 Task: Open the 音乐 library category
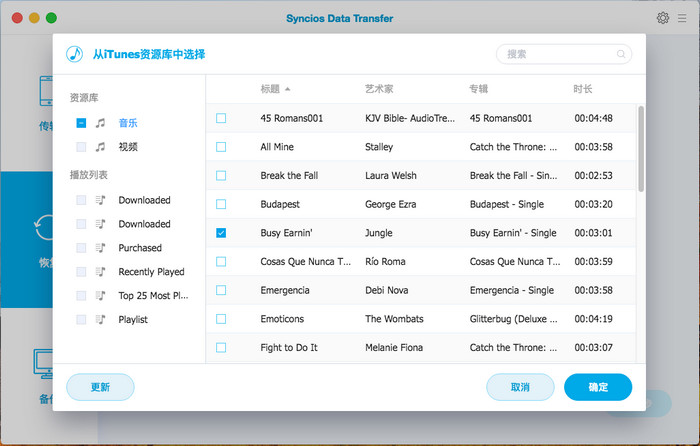[x=128, y=123]
